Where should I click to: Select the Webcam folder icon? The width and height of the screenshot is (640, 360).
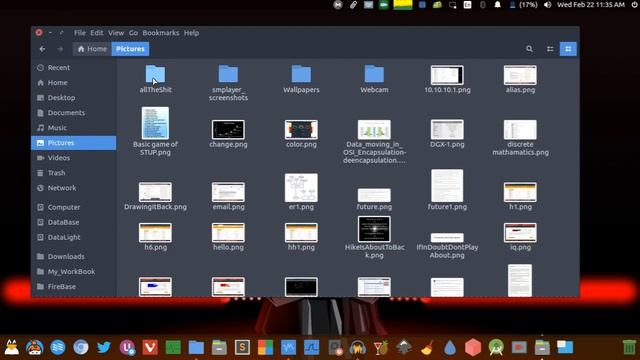(374, 74)
